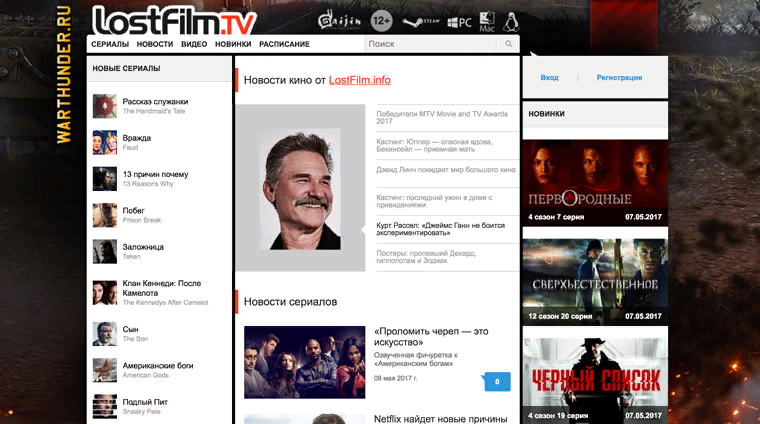Open news Кастинг: Юппер — опасная вдова
Screen dimensions: 760x424
coord(434,145)
